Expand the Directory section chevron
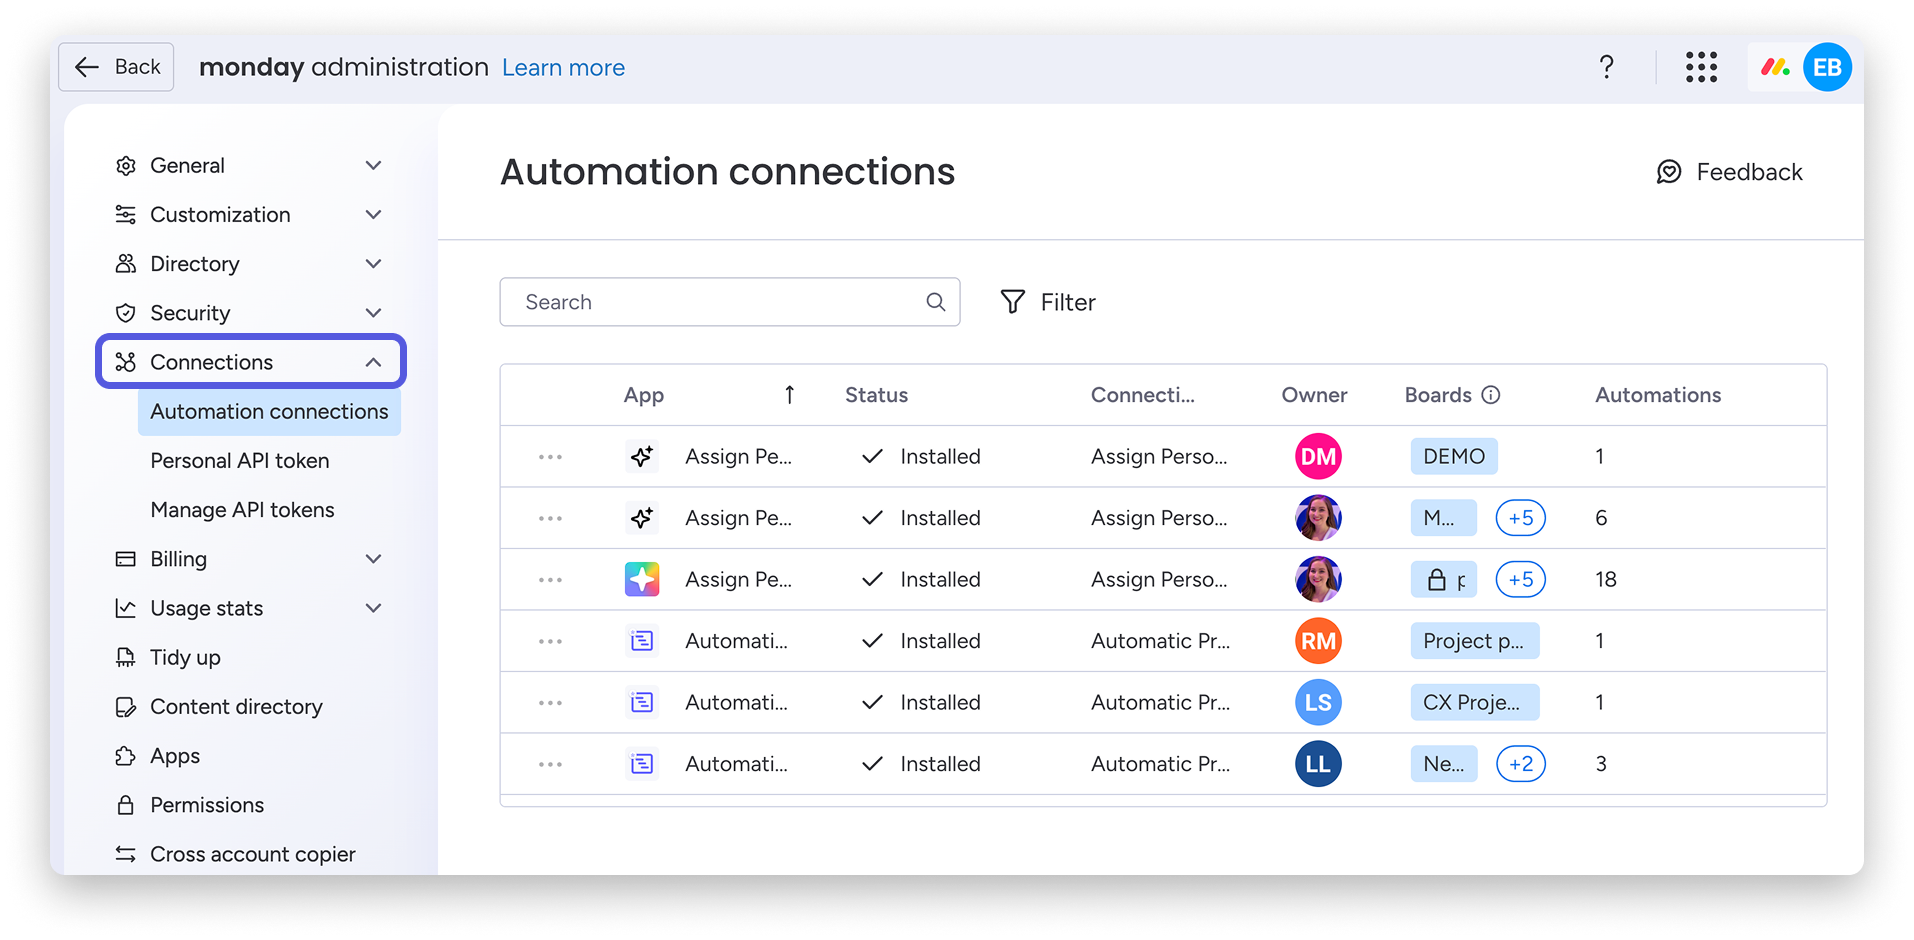 (373, 264)
